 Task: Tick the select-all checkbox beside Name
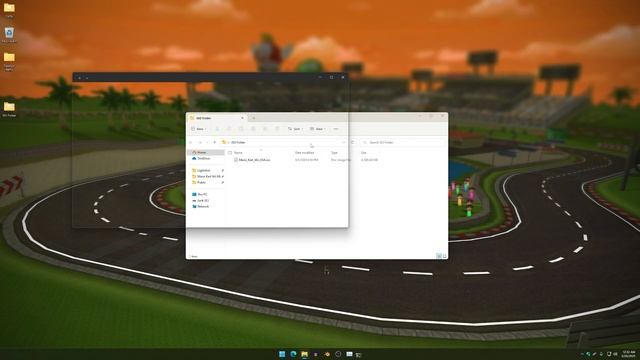(230, 153)
